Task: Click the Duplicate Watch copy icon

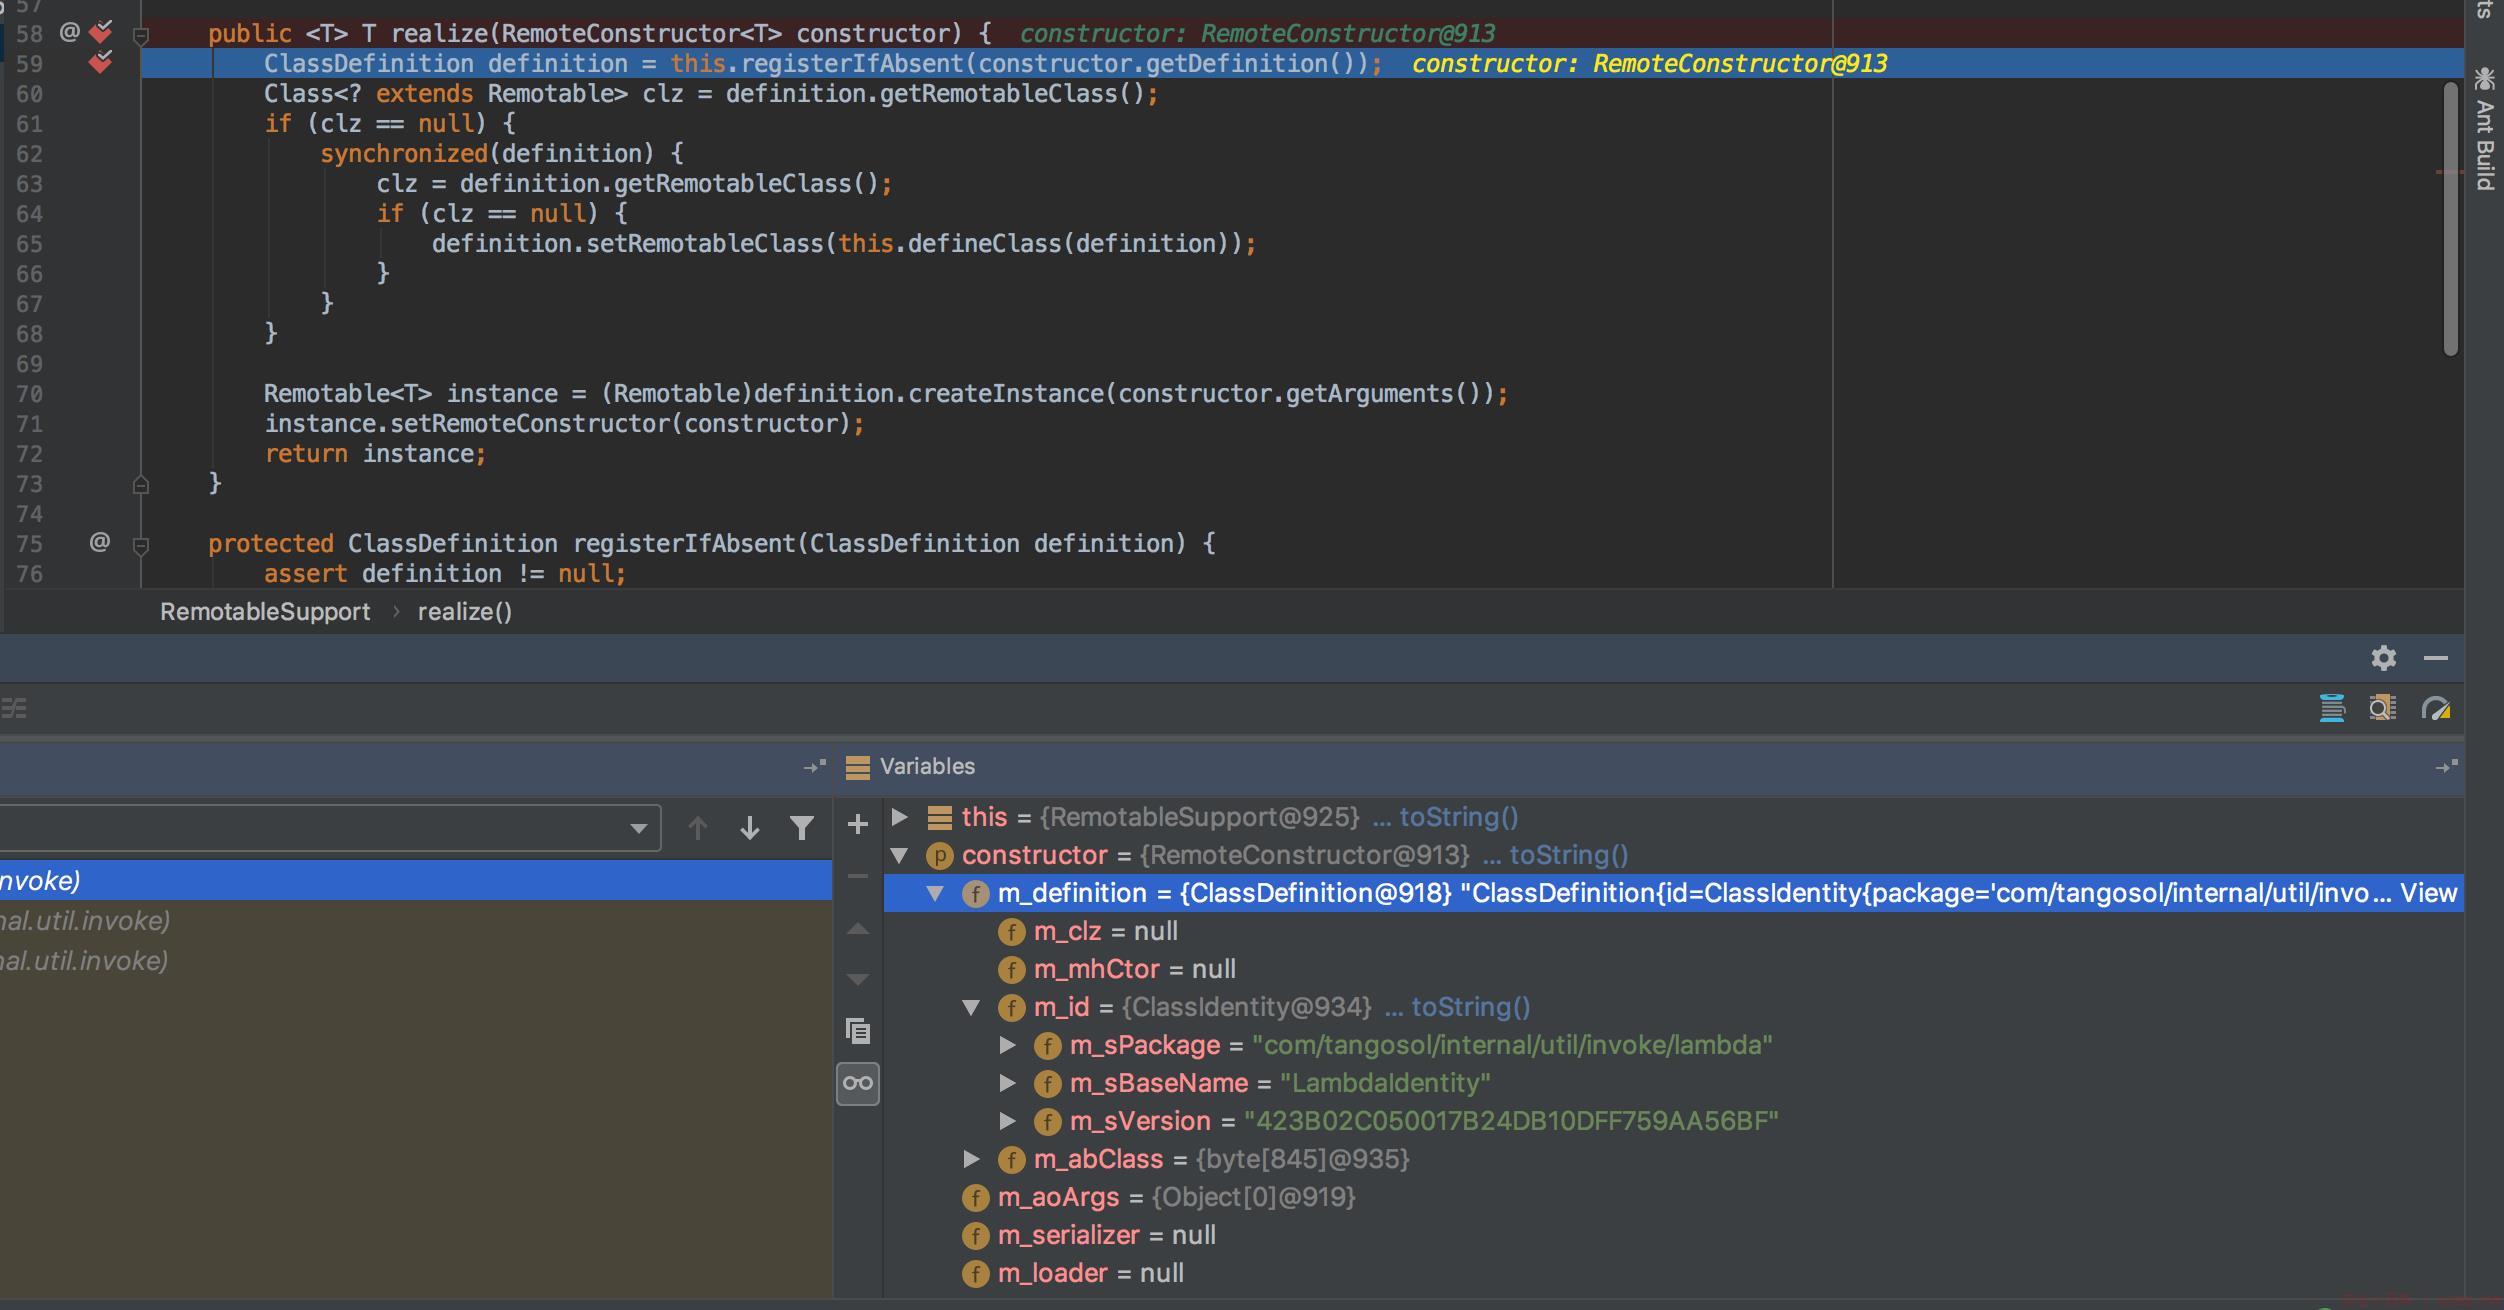Action: (858, 1030)
